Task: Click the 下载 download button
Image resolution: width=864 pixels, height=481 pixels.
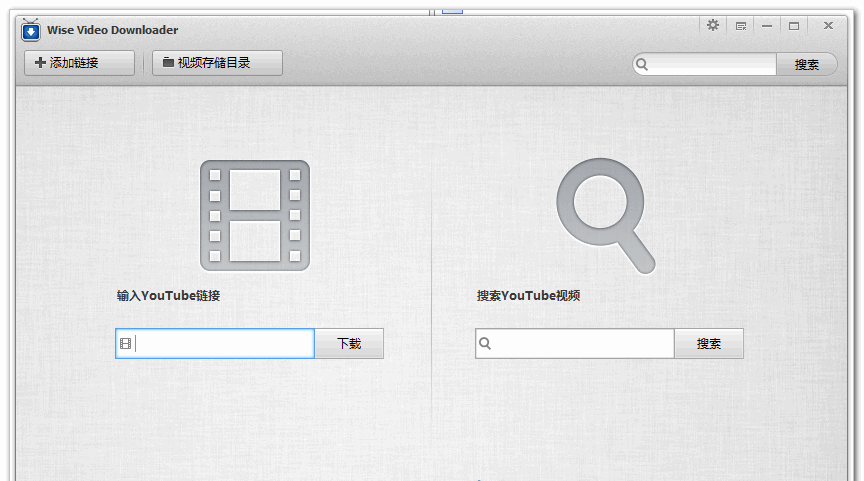Action: click(x=349, y=344)
